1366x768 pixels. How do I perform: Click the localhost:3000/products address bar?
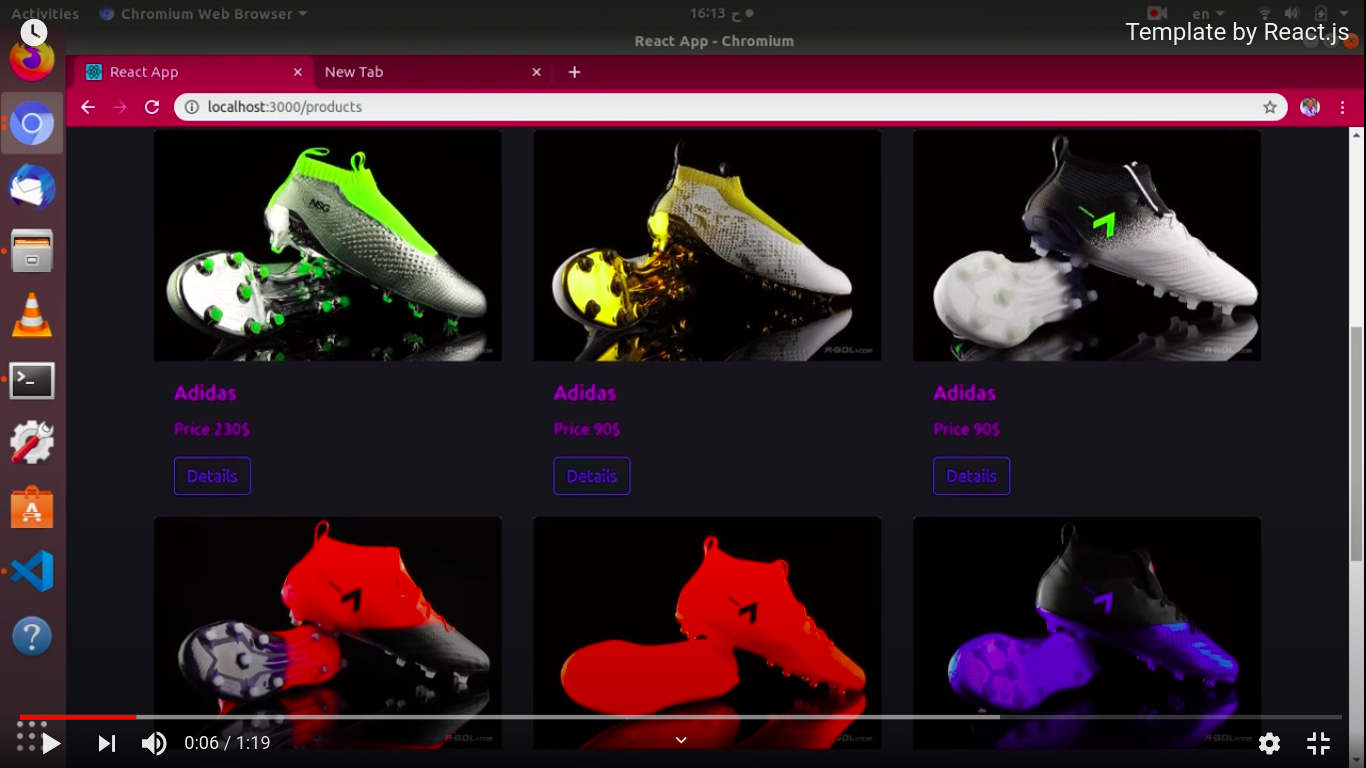(700, 107)
